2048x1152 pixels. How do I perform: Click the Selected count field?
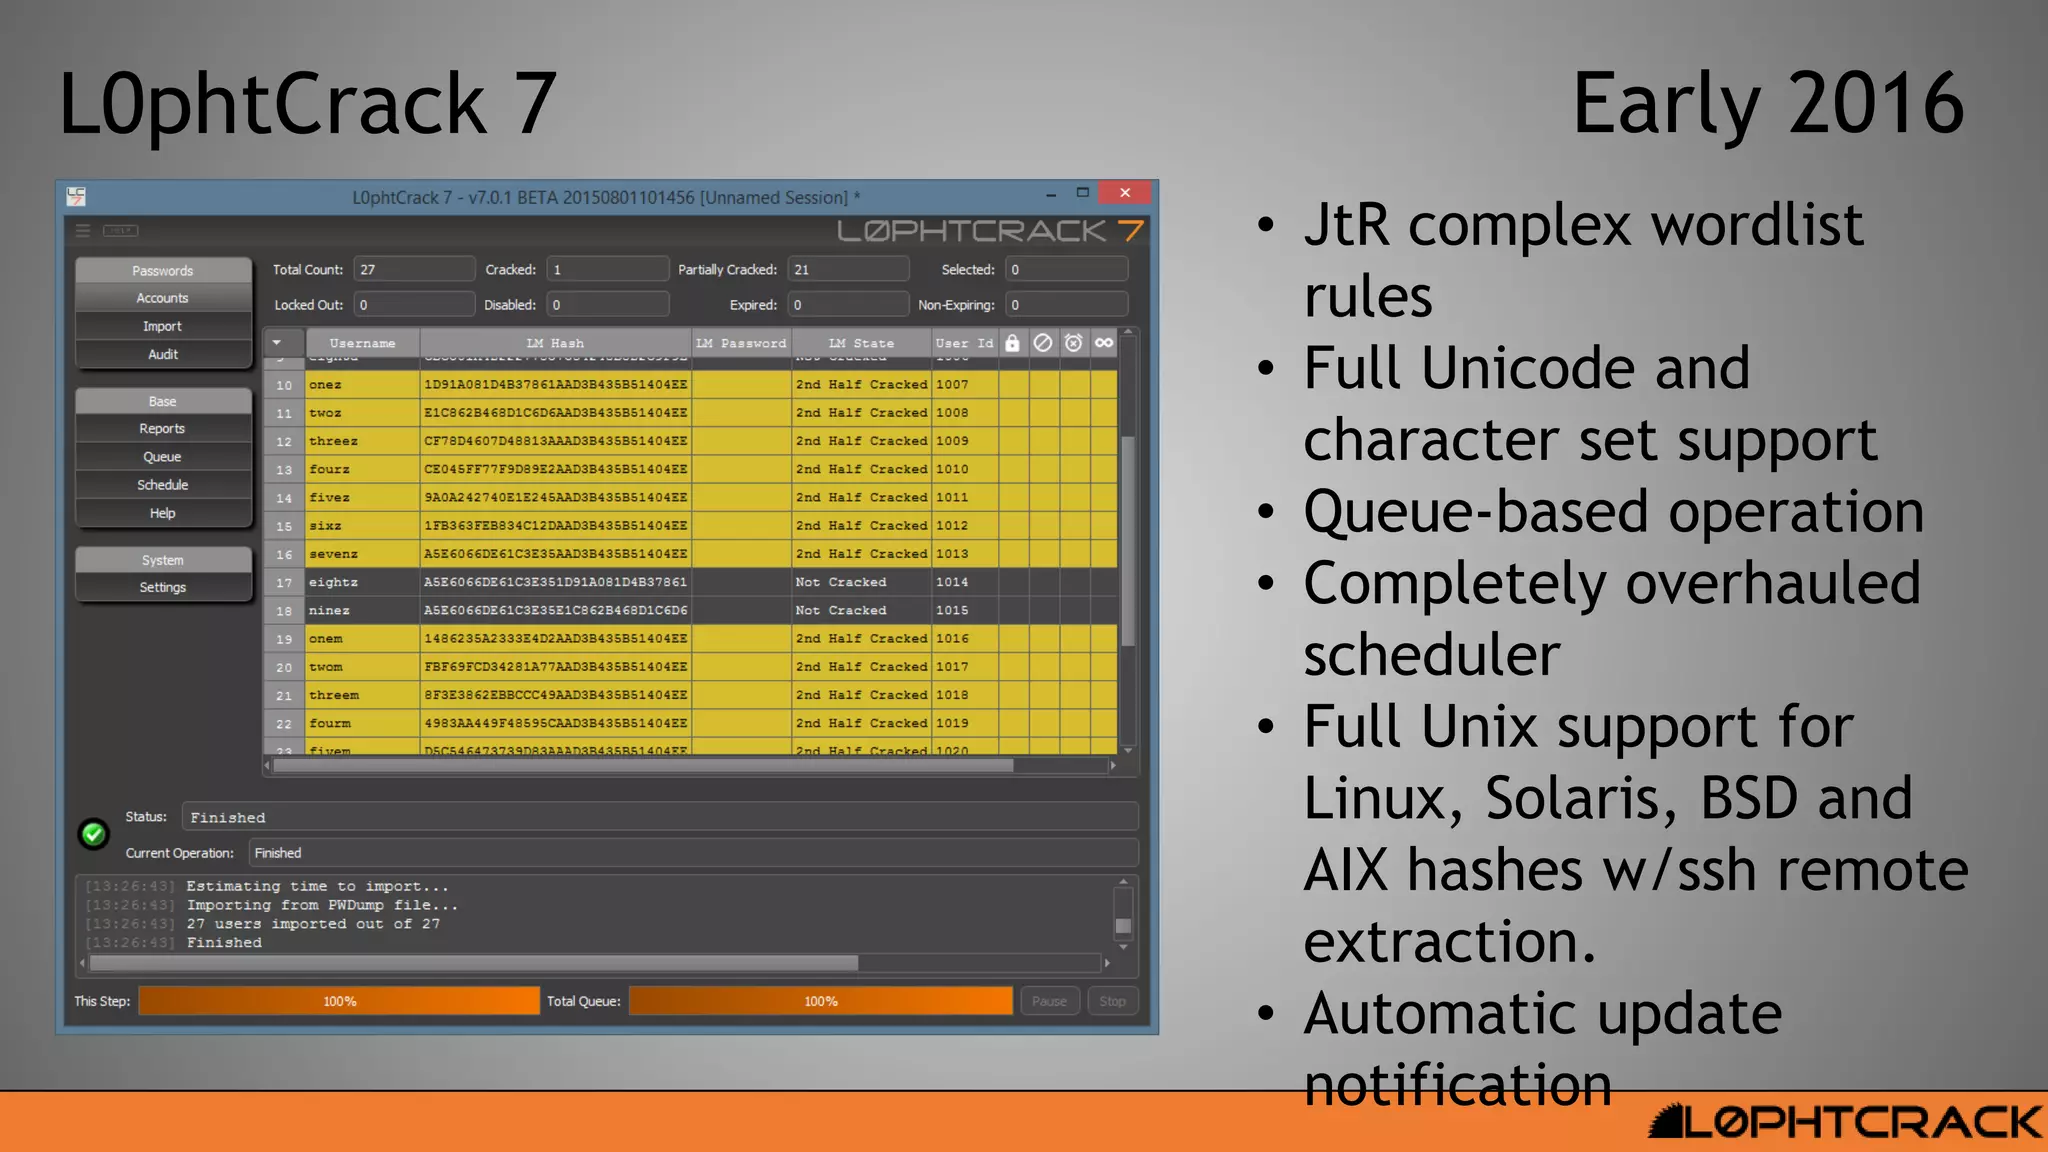1066,269
